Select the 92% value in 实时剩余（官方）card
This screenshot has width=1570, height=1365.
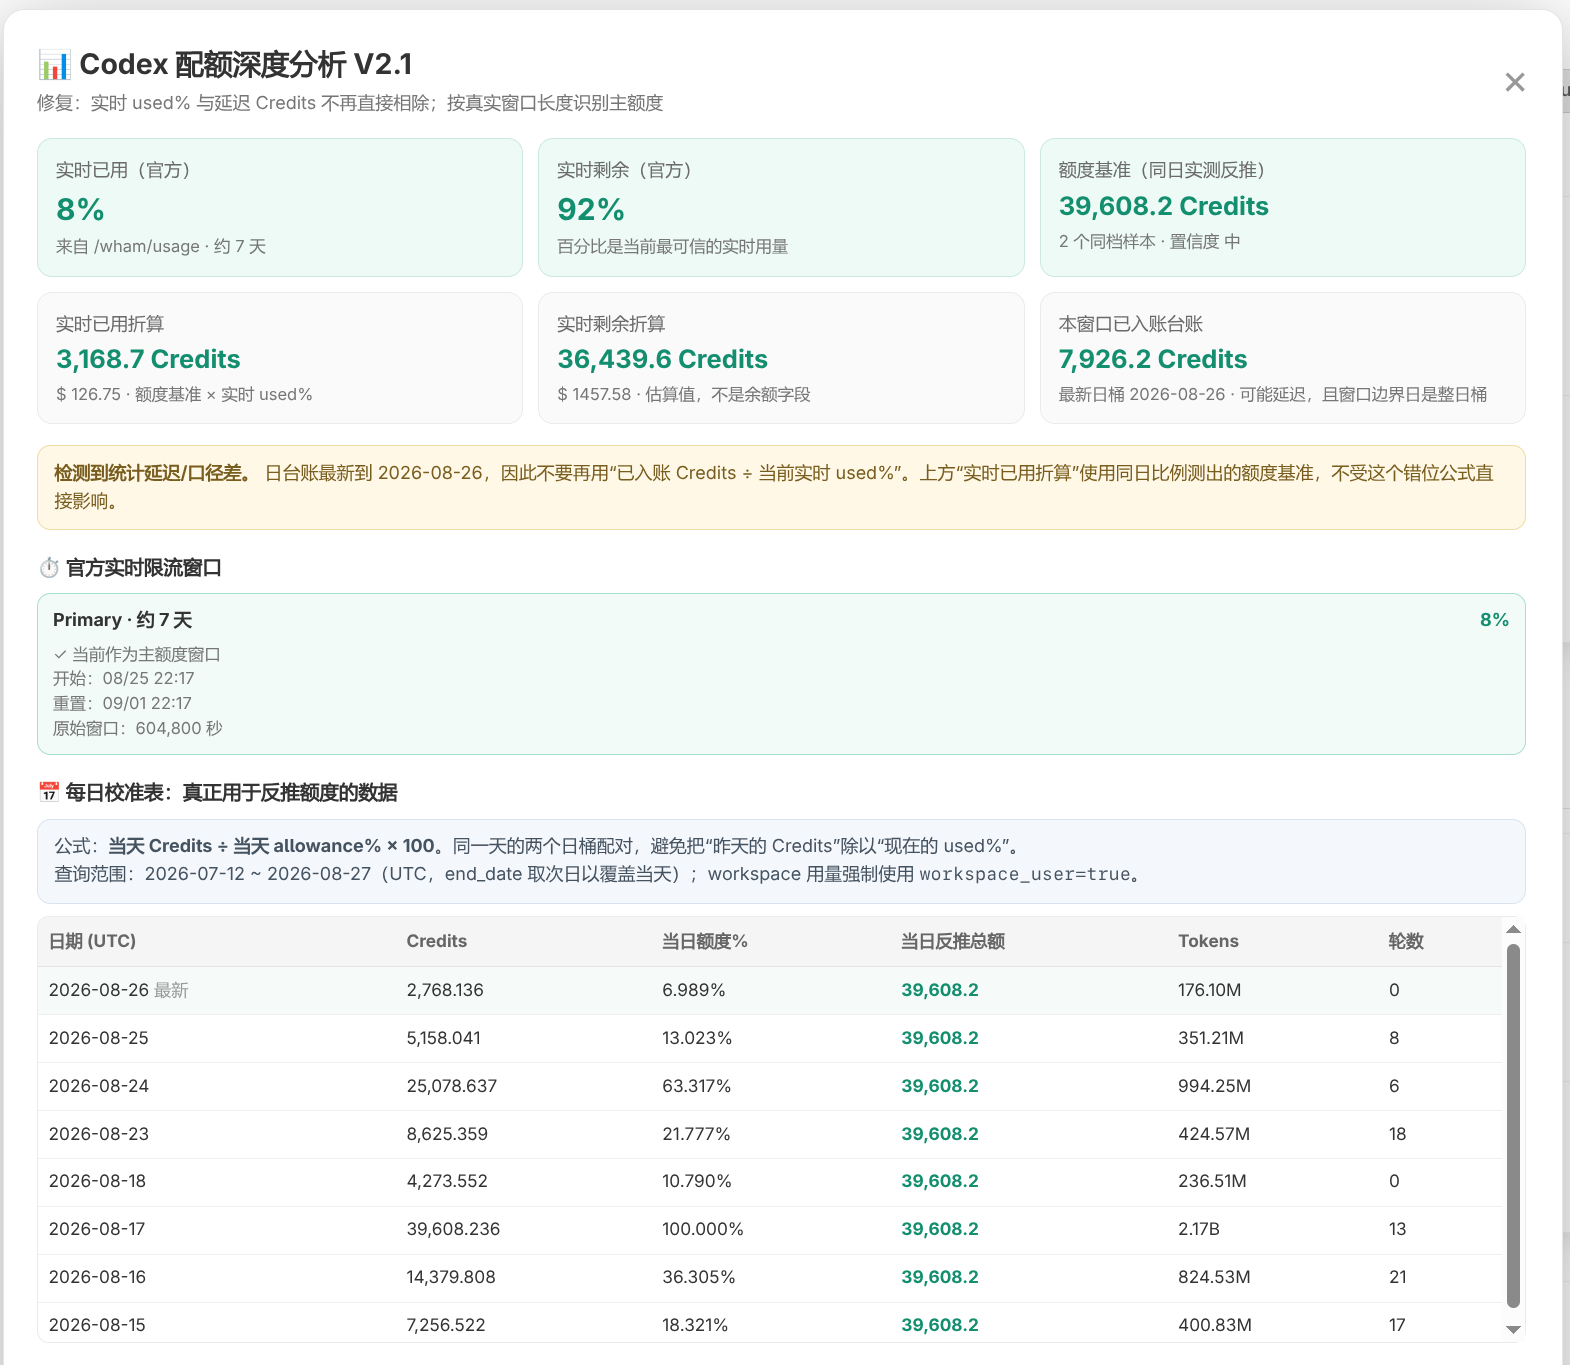591,210
